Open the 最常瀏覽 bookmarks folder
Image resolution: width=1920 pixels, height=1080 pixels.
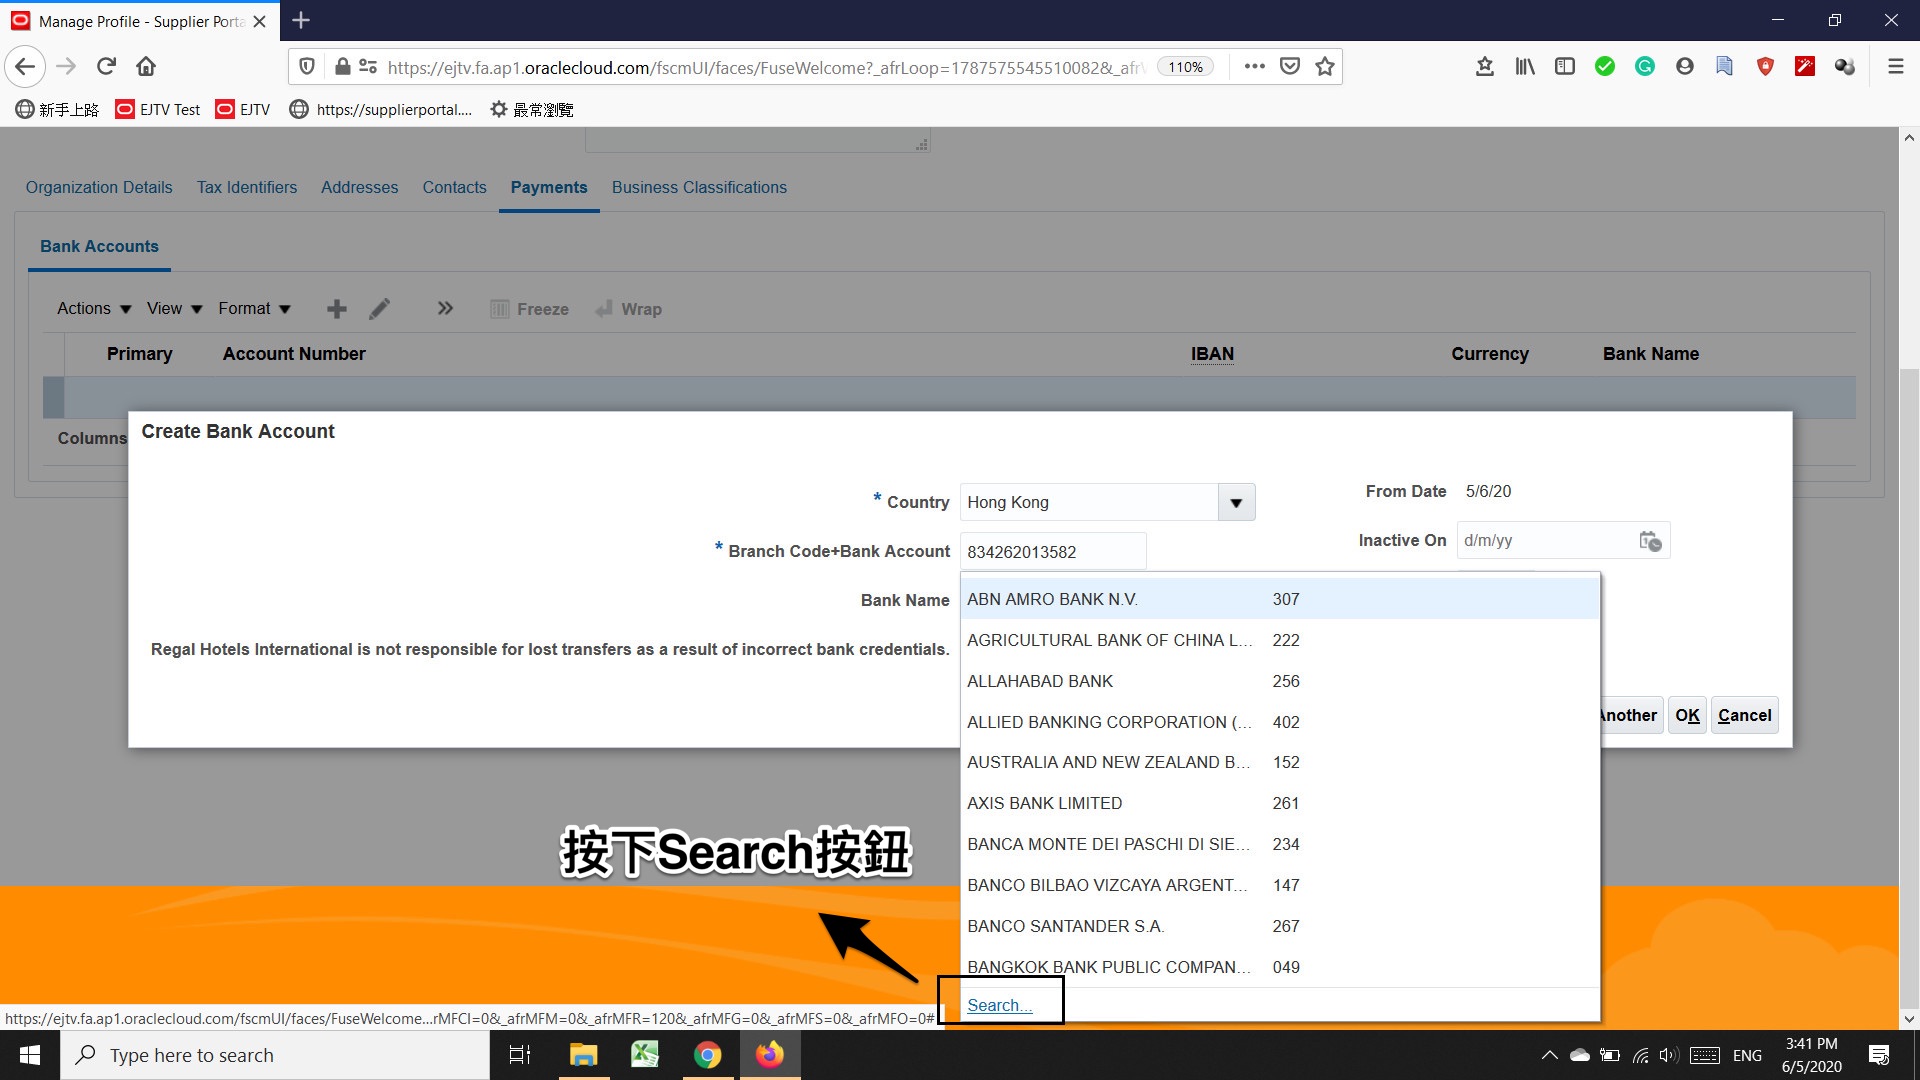pos(532,110)
